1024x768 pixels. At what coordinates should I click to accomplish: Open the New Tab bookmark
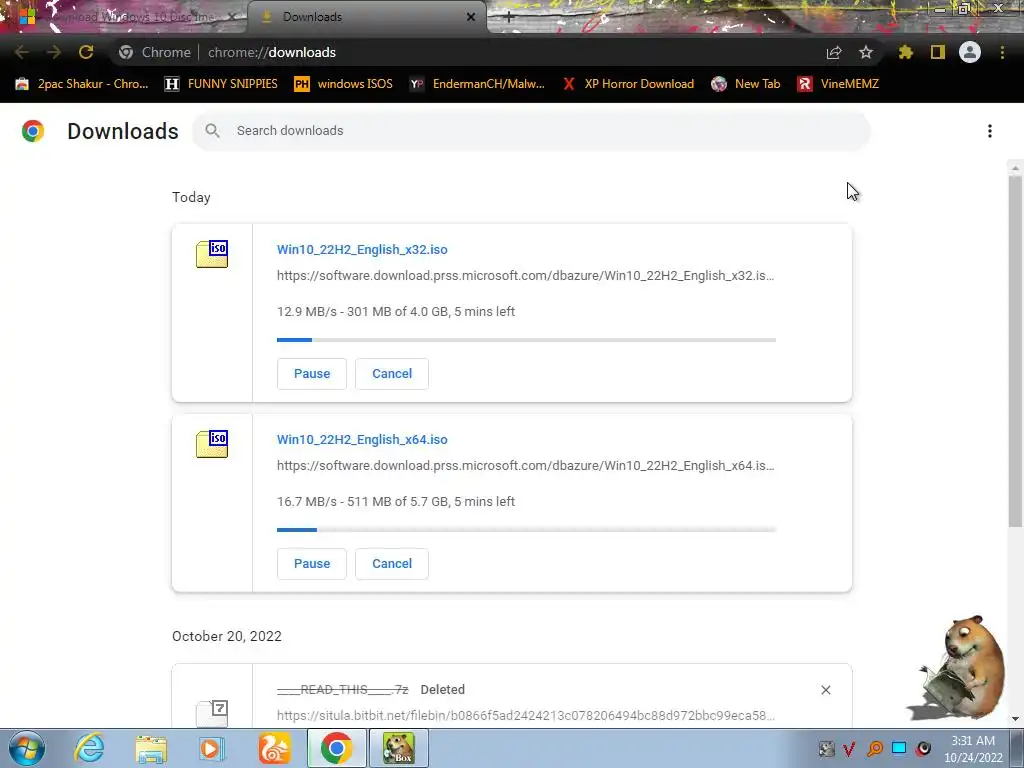(746, 84)
